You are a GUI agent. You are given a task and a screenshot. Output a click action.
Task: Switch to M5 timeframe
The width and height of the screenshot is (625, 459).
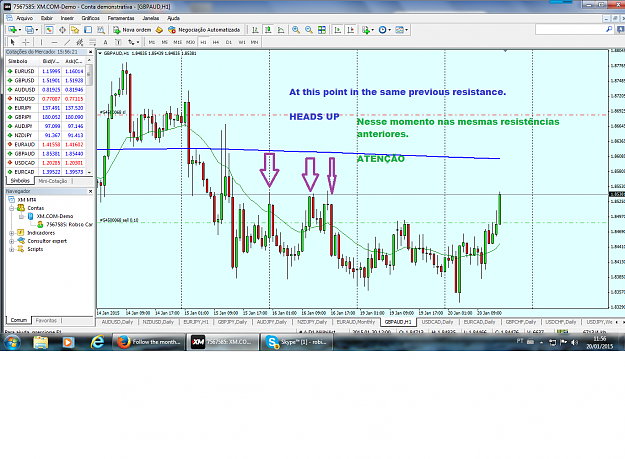(165, 42)
